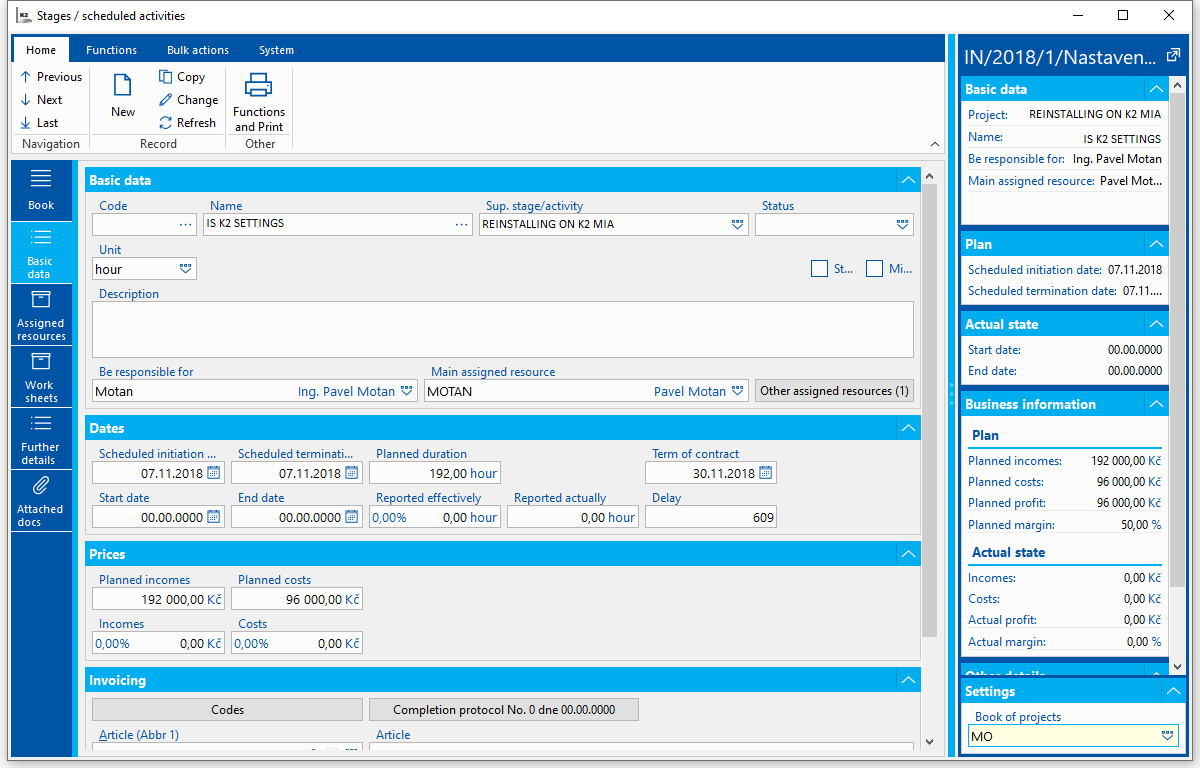
Task: Collapse the Settings panel
Action: tap(1173, 691)
